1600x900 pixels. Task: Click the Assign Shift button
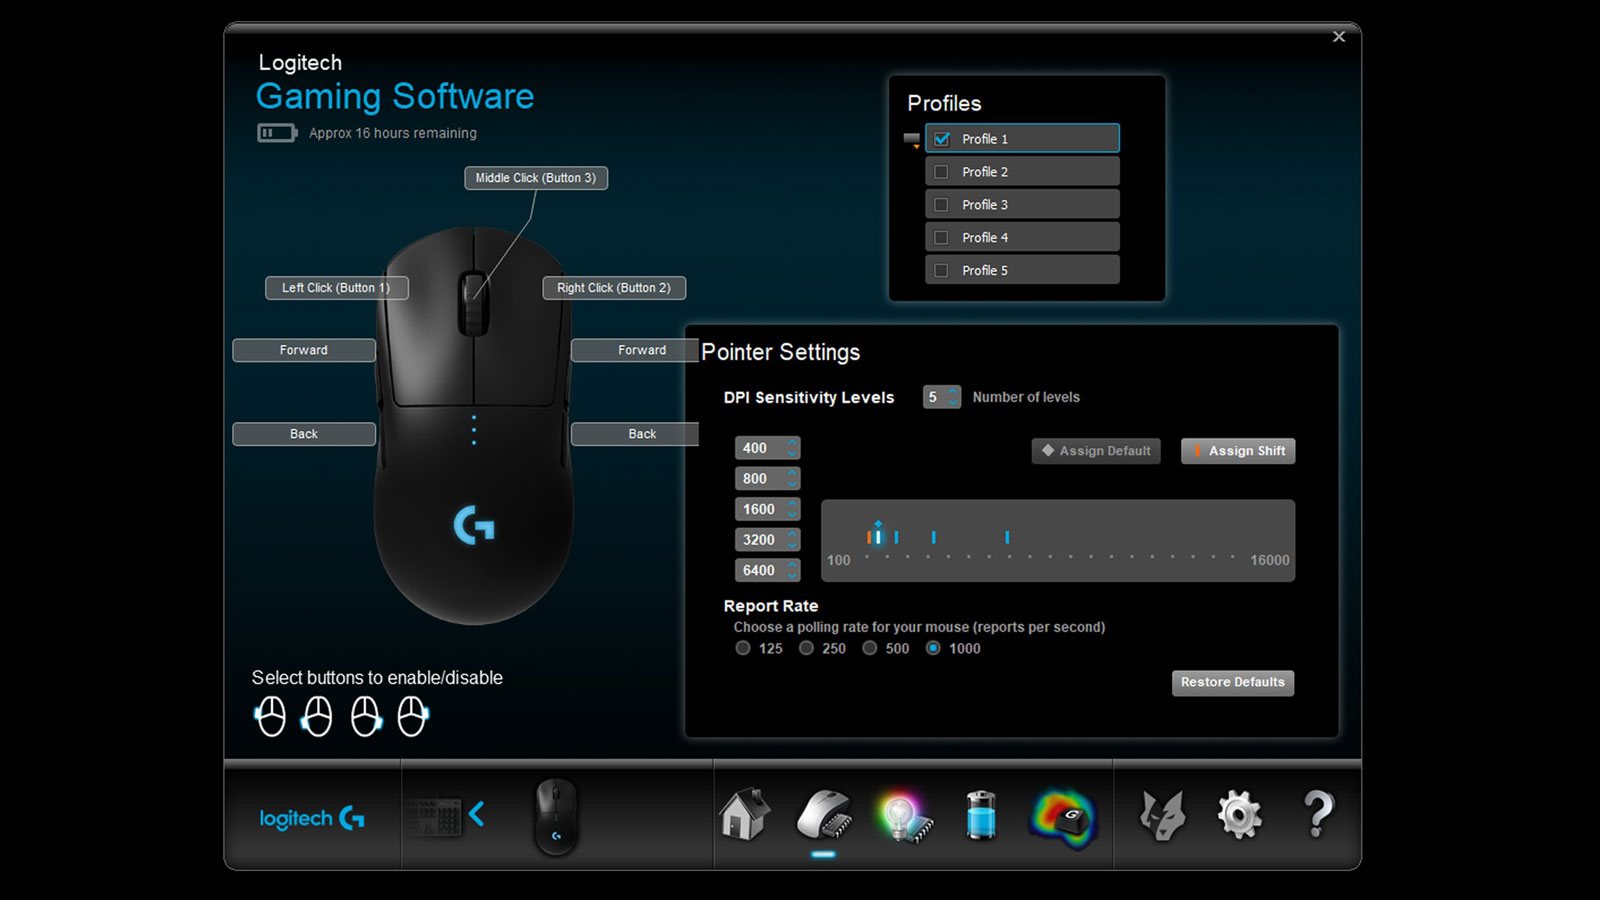[1238, 451]
